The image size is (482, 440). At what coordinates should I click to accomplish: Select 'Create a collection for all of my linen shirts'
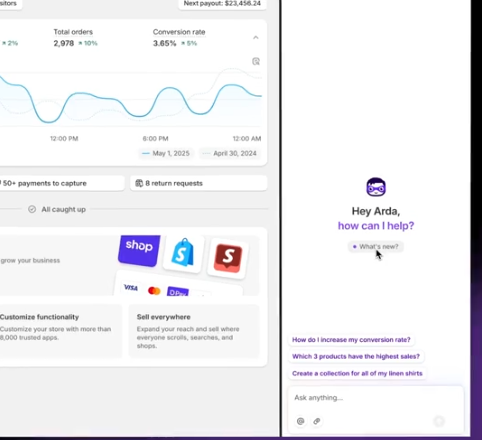(357, 373)
